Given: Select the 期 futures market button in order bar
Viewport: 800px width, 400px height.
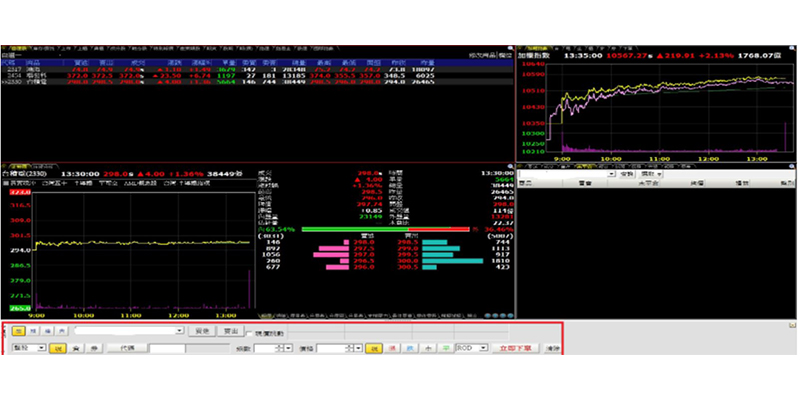Looking at the screenshot, I should (x=33, y=331).
